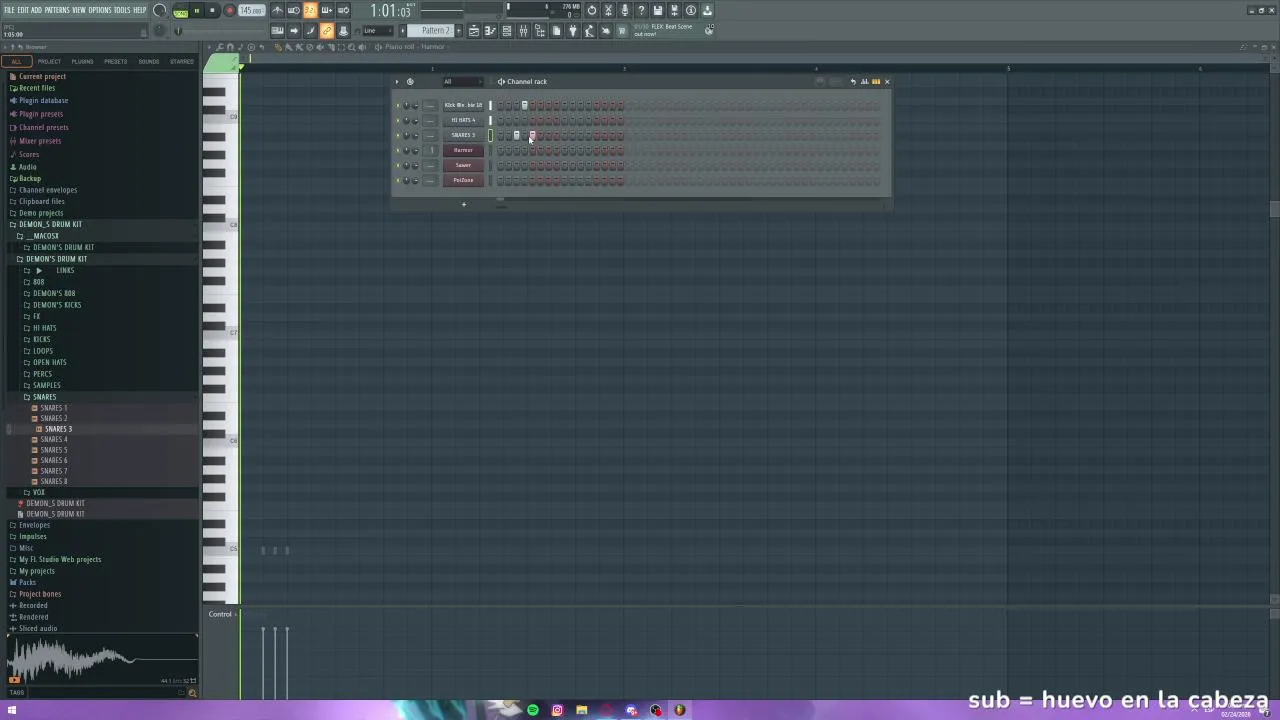The width and height of the screenshot is (1280, 720).
Task: Open the TOOLS menu
Action: [x=122, y=10]
